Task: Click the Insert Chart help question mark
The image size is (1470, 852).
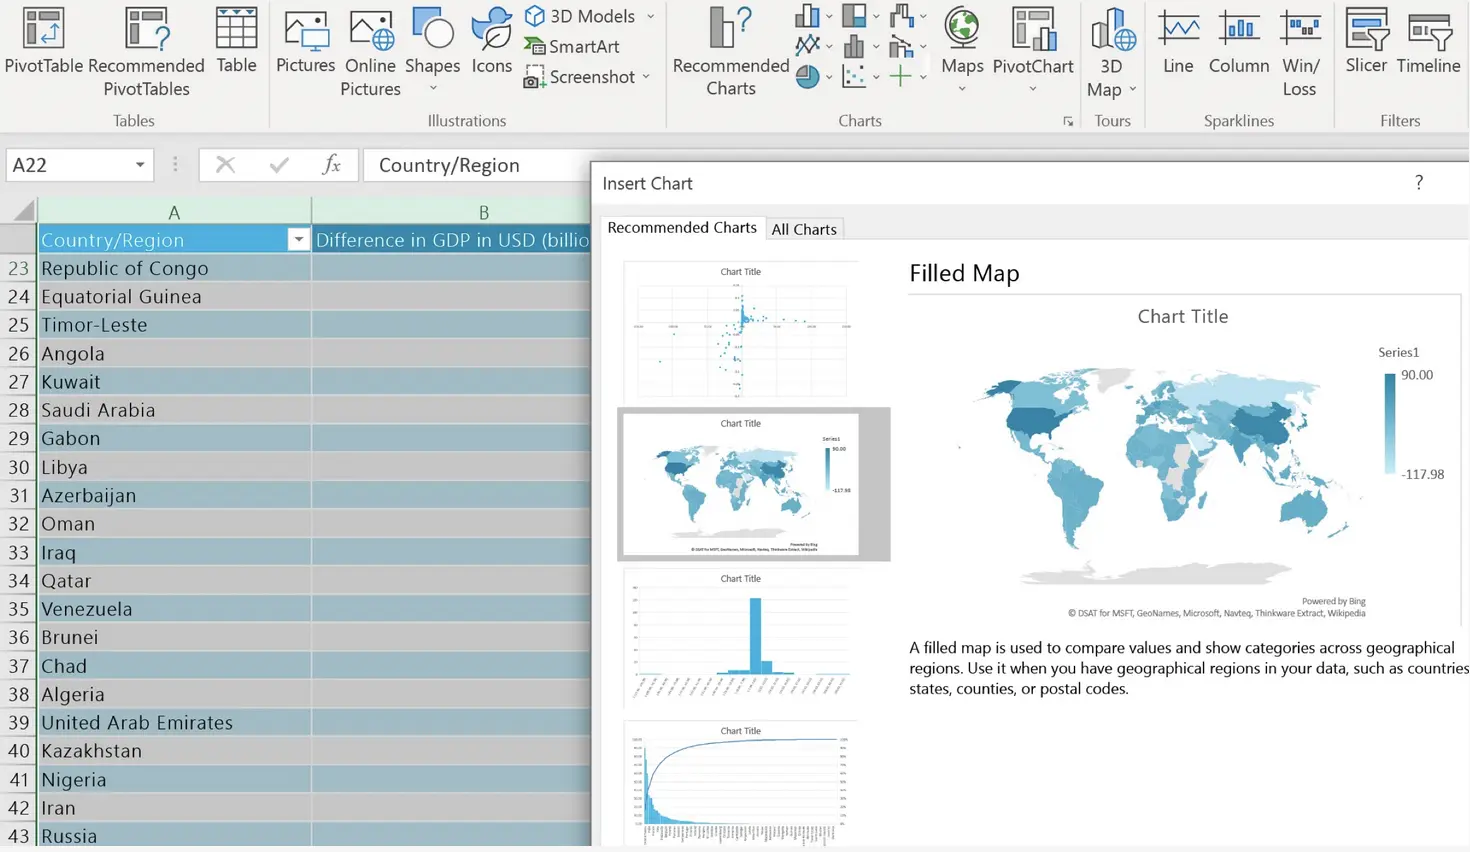Action: pyautogui.click(x=1419, y=182)
